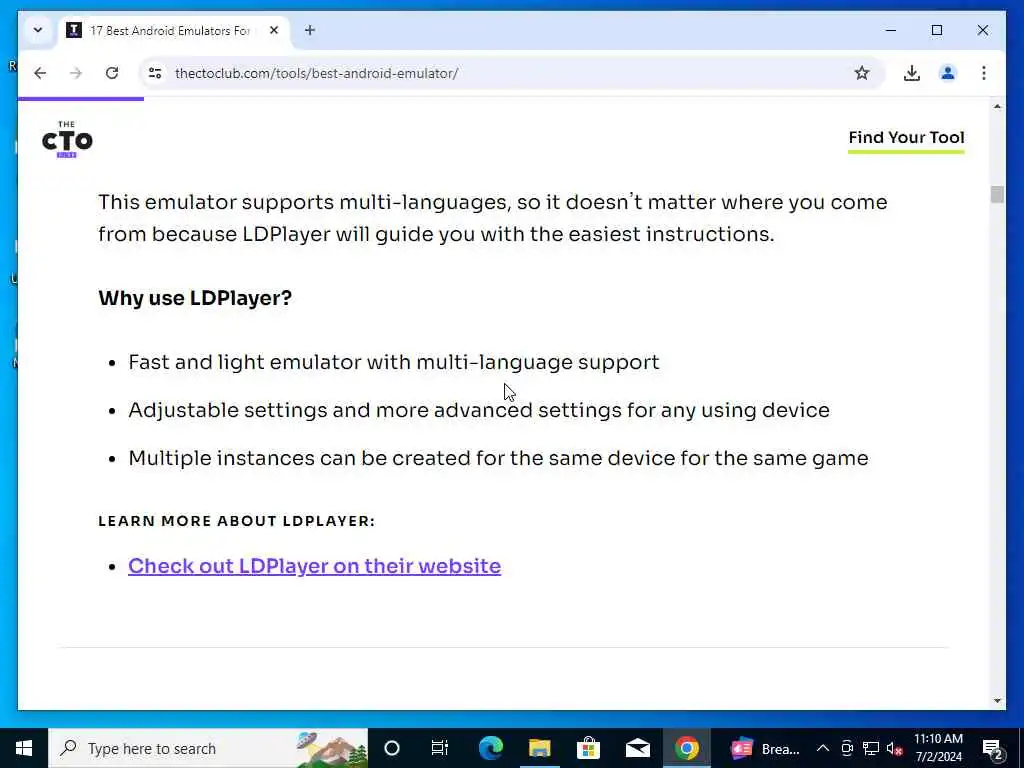This screenshot has width=1024, height=768.
Task: Open Task View on the taskbar
Action: (440, 748)
